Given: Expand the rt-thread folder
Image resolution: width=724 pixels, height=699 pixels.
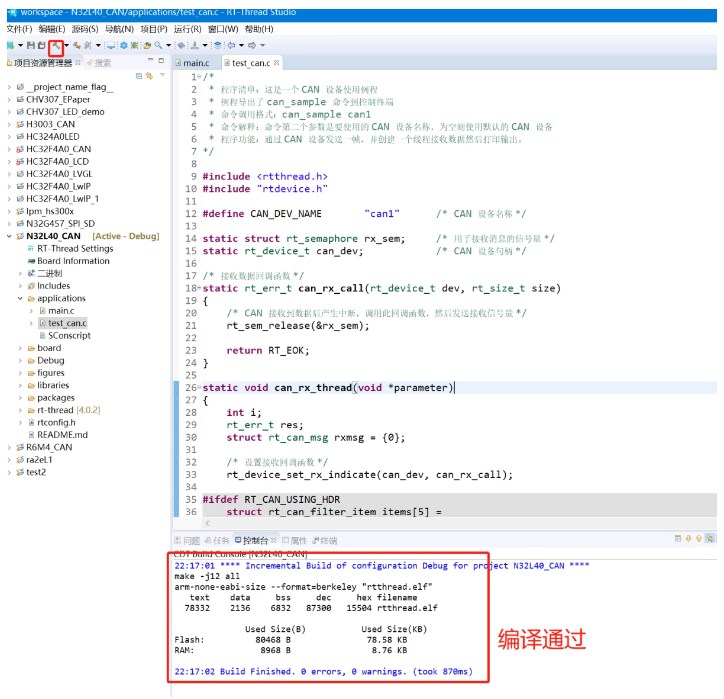Looking at the screenshot, I should coord(20,410).
